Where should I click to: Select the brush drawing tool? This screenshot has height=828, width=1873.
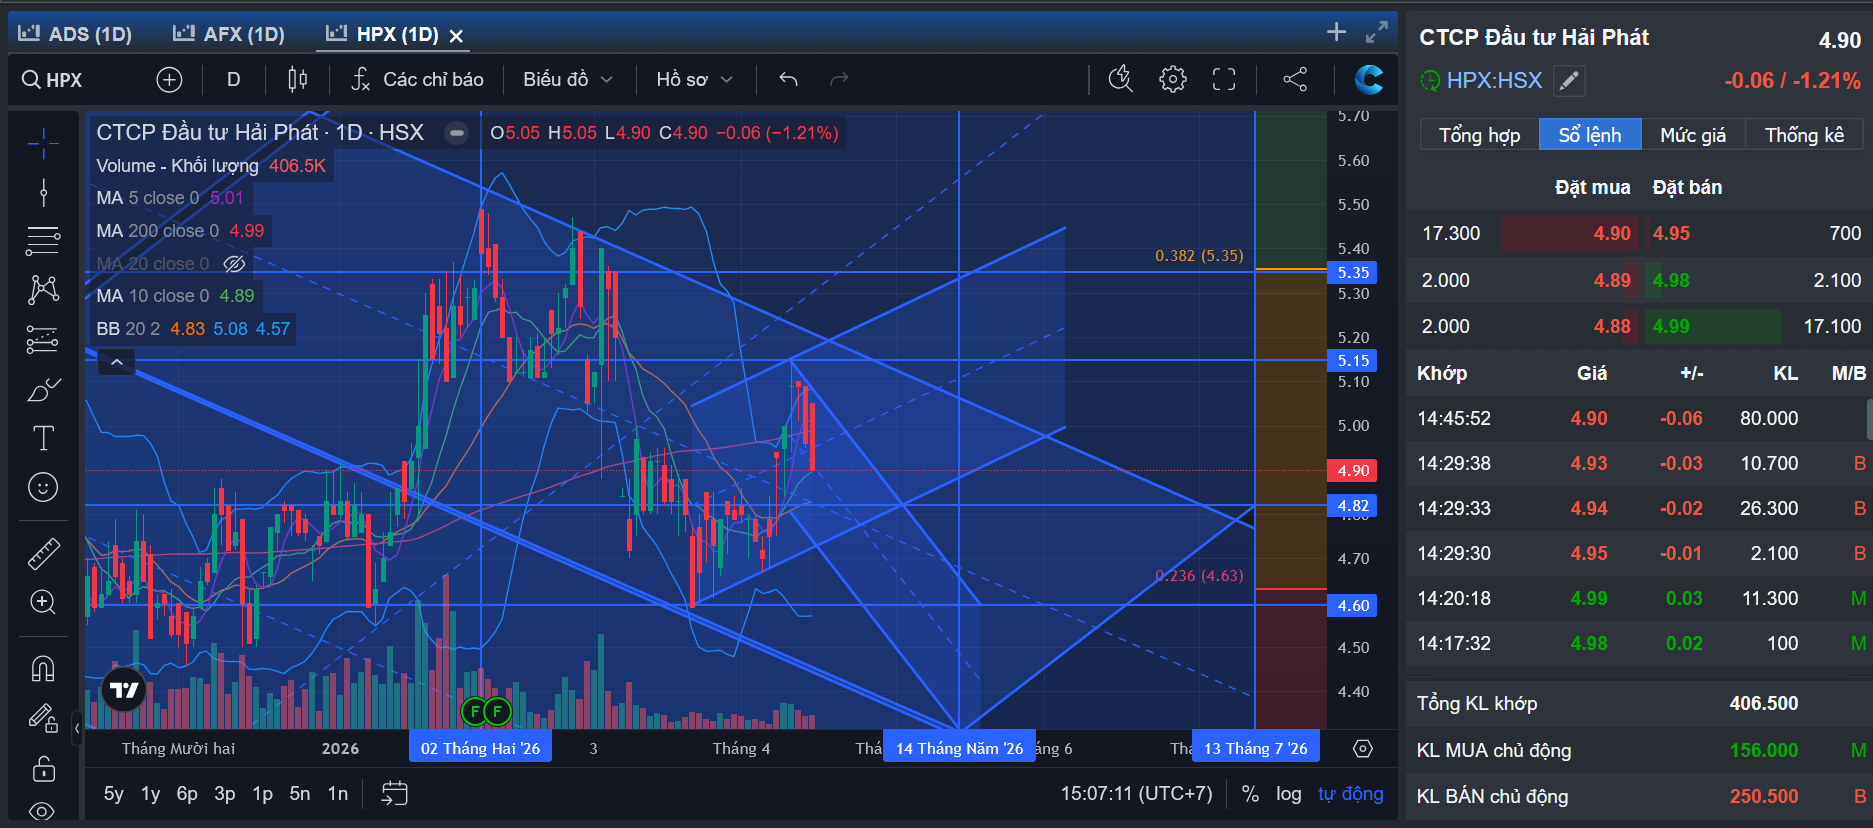coord(43,390)
